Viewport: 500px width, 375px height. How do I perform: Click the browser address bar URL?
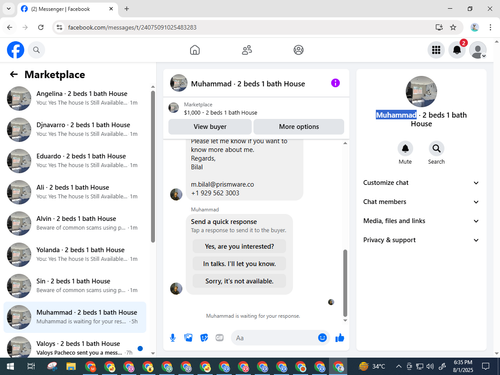click(132, 27)
